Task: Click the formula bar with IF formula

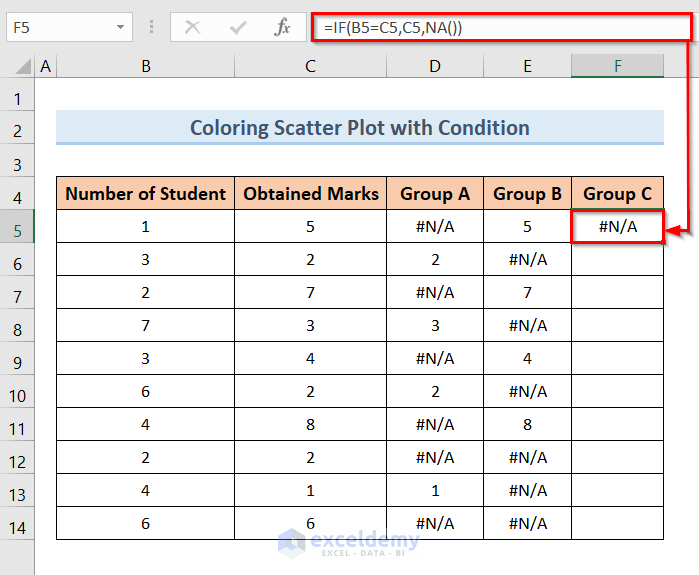Action: click(500, 28)
